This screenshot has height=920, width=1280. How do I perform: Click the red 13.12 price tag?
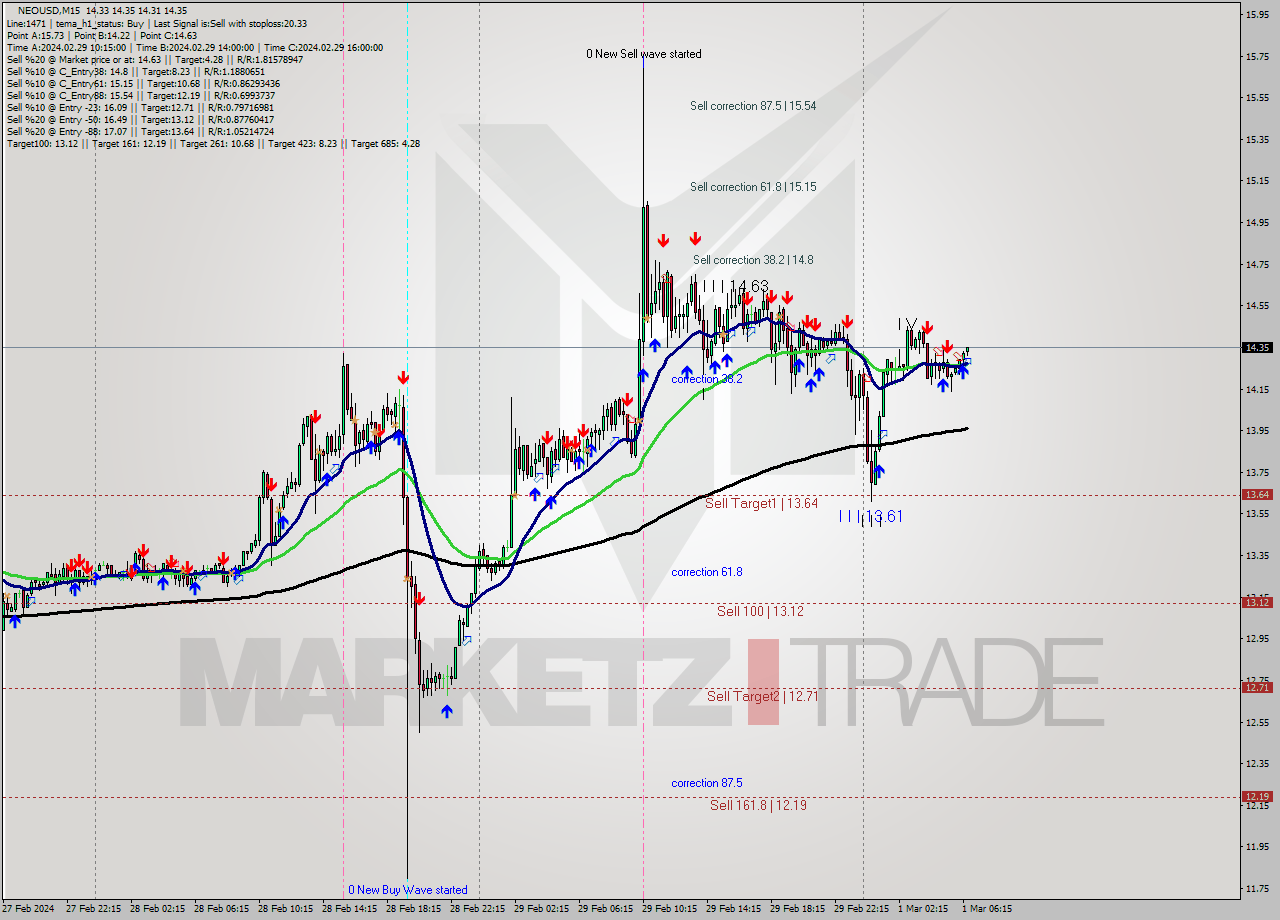click(1257, 602)
